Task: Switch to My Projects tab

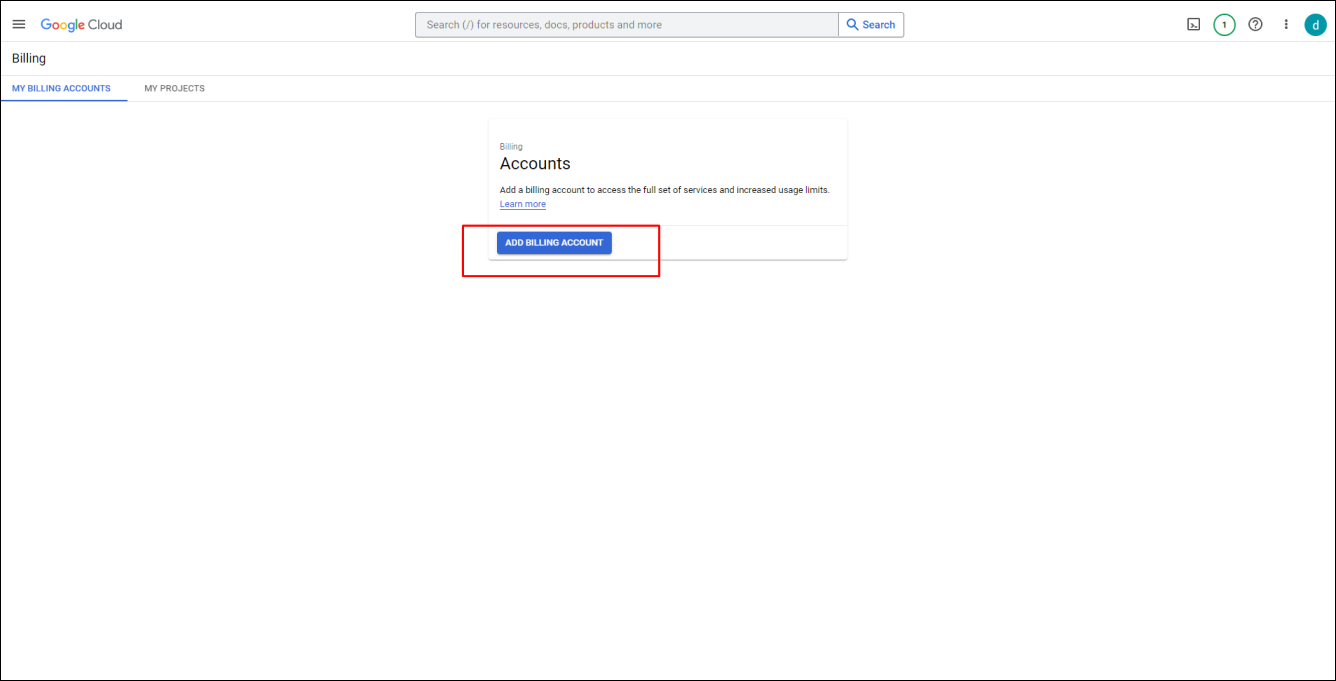Action: point(174,88)
